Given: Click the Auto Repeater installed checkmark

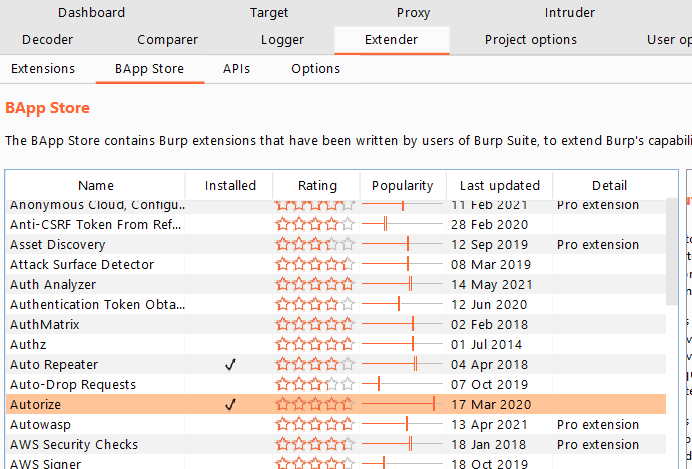Looking at the screenshot, I should 230,365.
